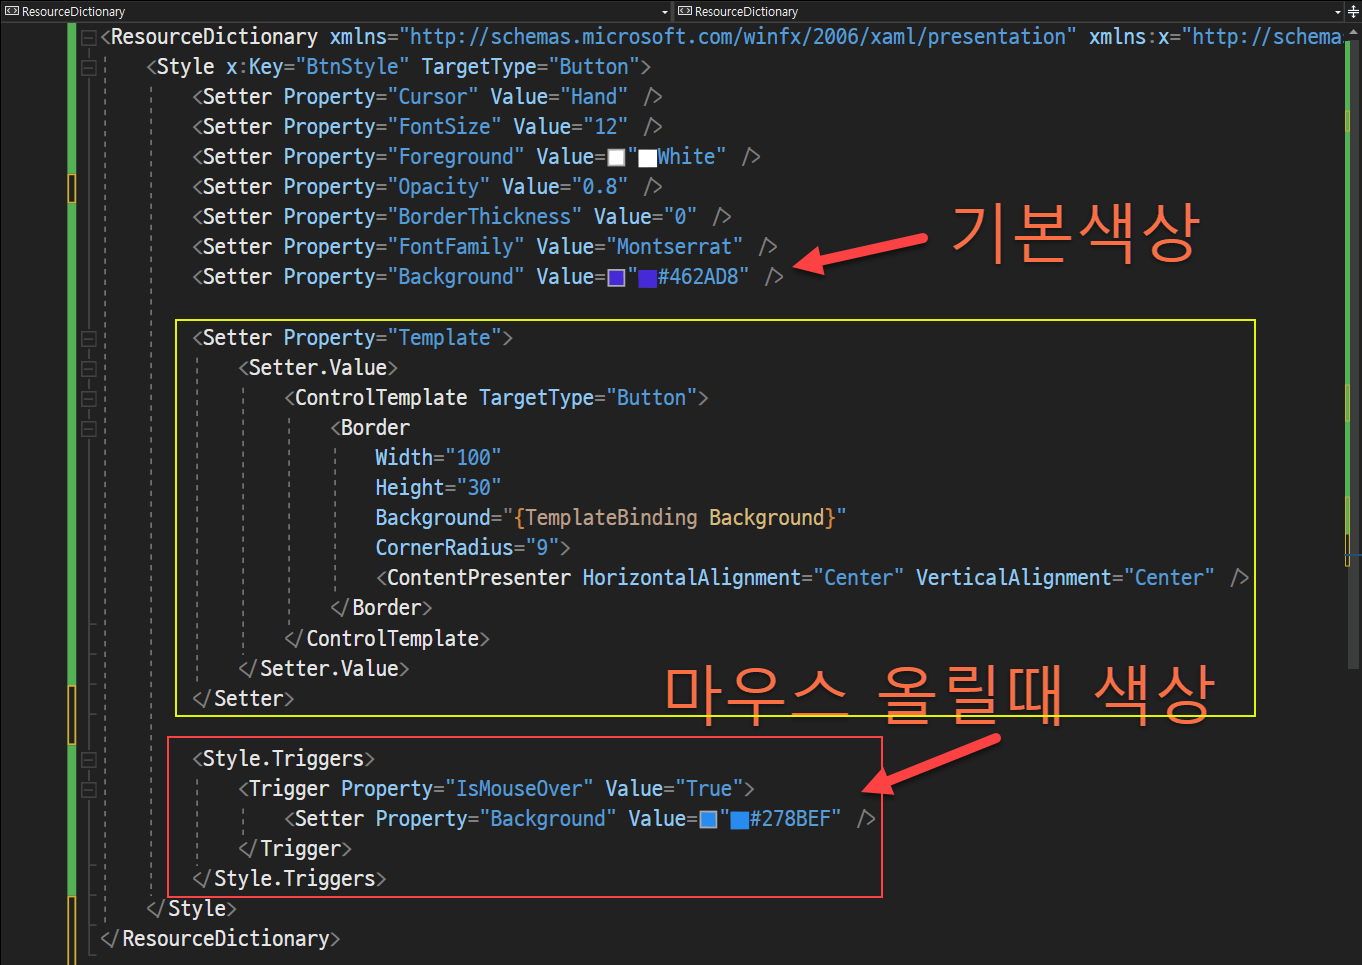This screenshot has height=965, width=1362.
Task: Collapse the ControlTemplate fold region
Action: pyautogui.click(x=88, y=397)
